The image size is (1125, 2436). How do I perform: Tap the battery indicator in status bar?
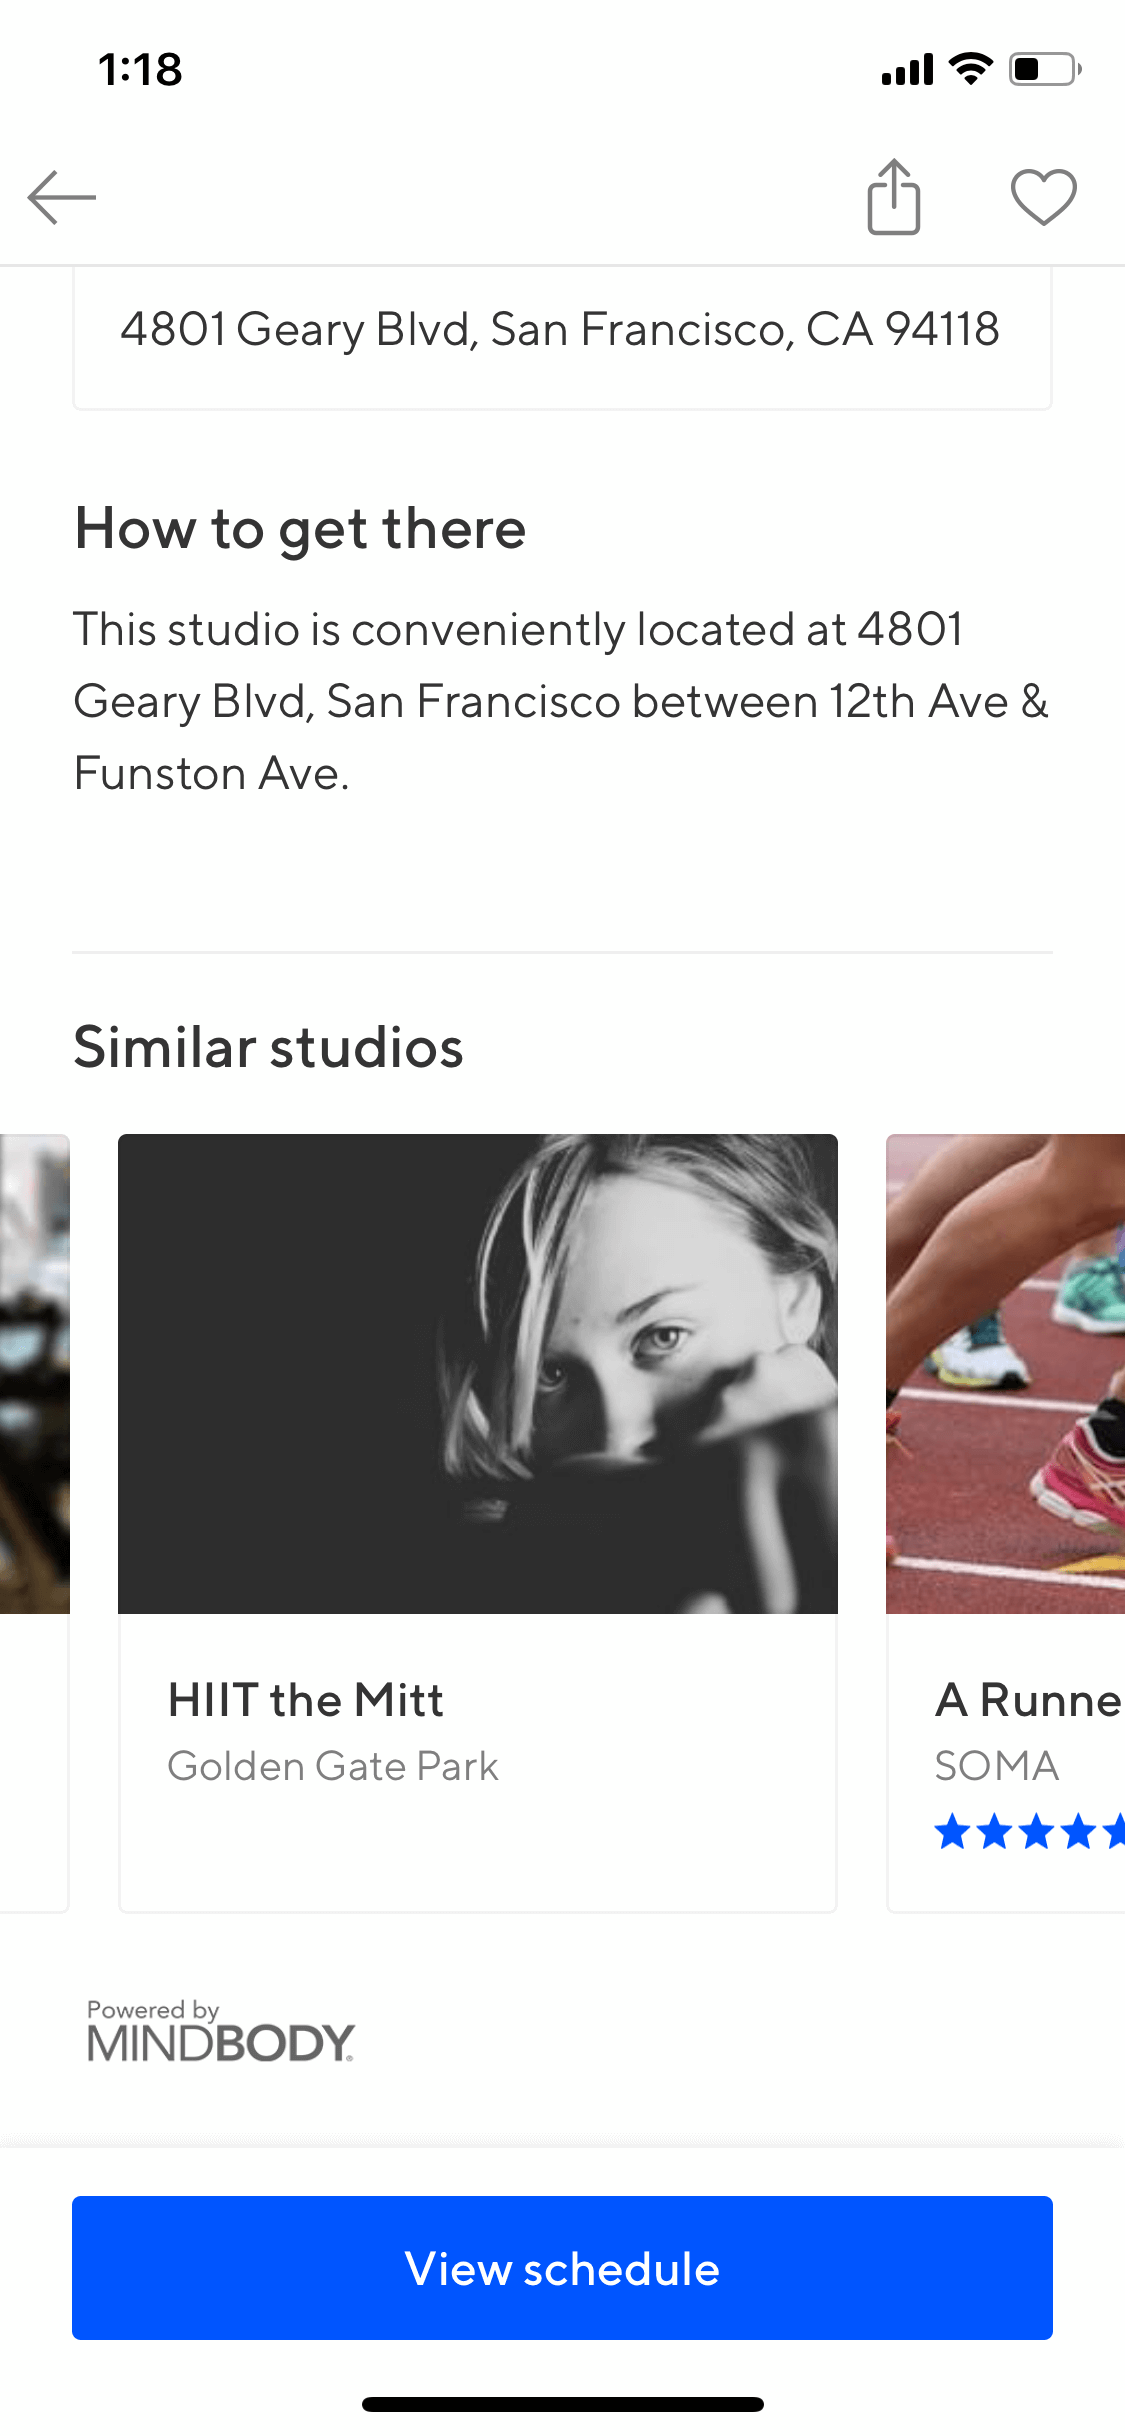[x=1045, y=69]
